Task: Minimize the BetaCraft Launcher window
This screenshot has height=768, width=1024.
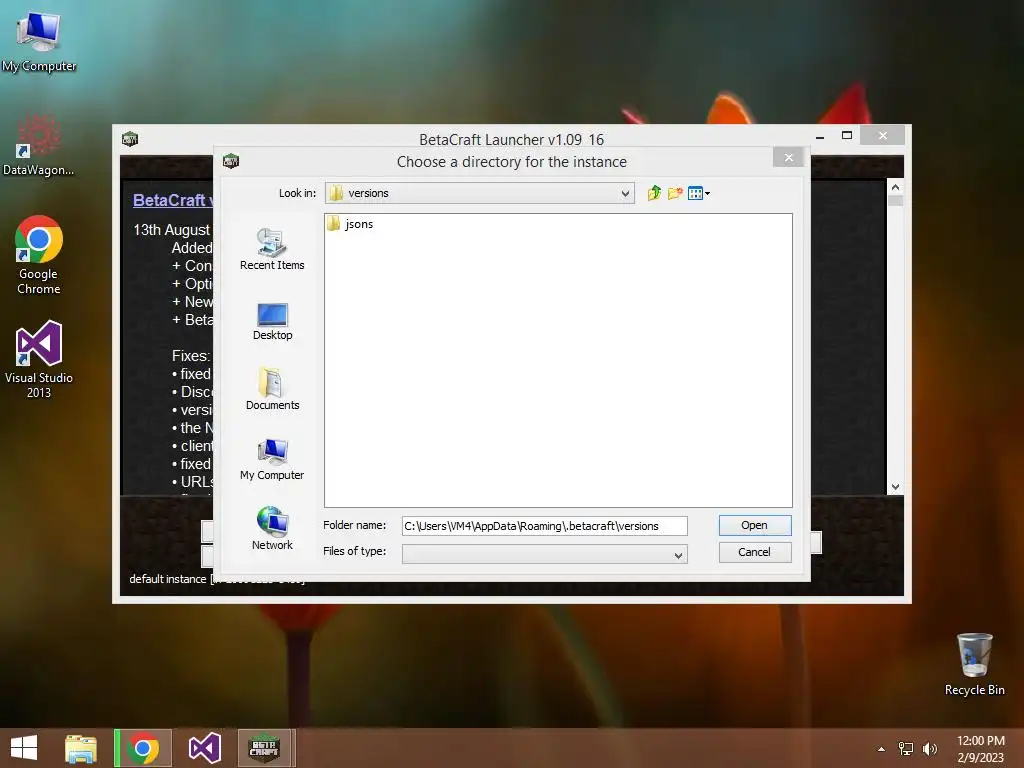Action: pyautogui.click(x=820, y=136)
